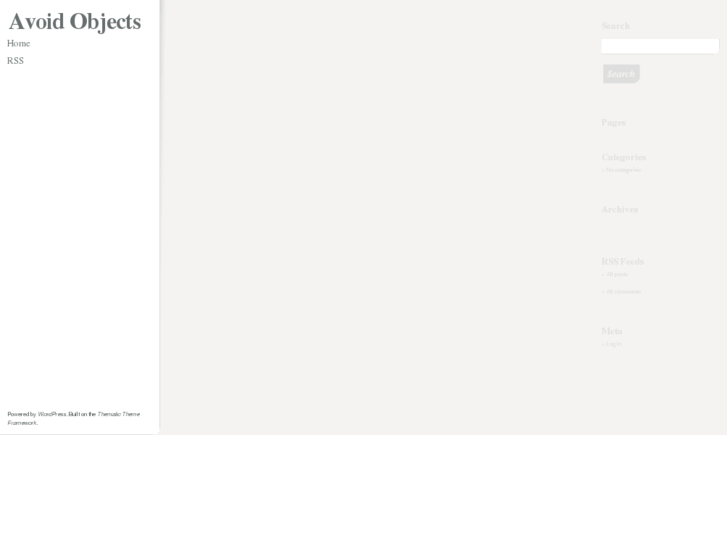Click the blank white area below page
Screen dimensions: 727x545
coord(364,490)
